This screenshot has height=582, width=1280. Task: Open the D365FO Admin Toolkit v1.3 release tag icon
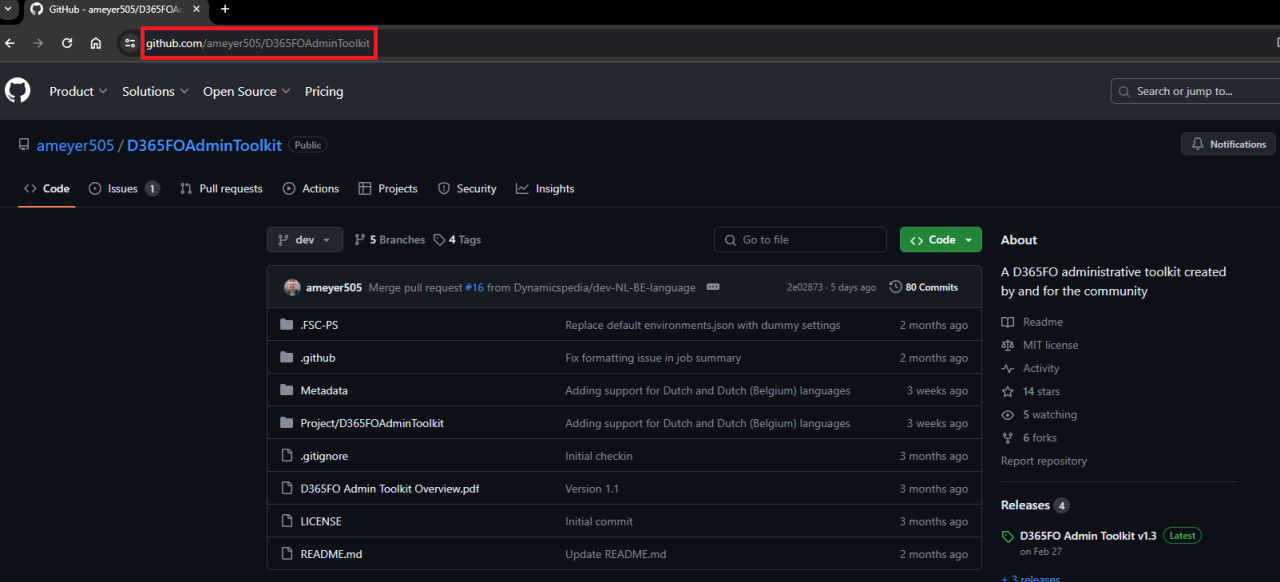(x=1007, y=535)
